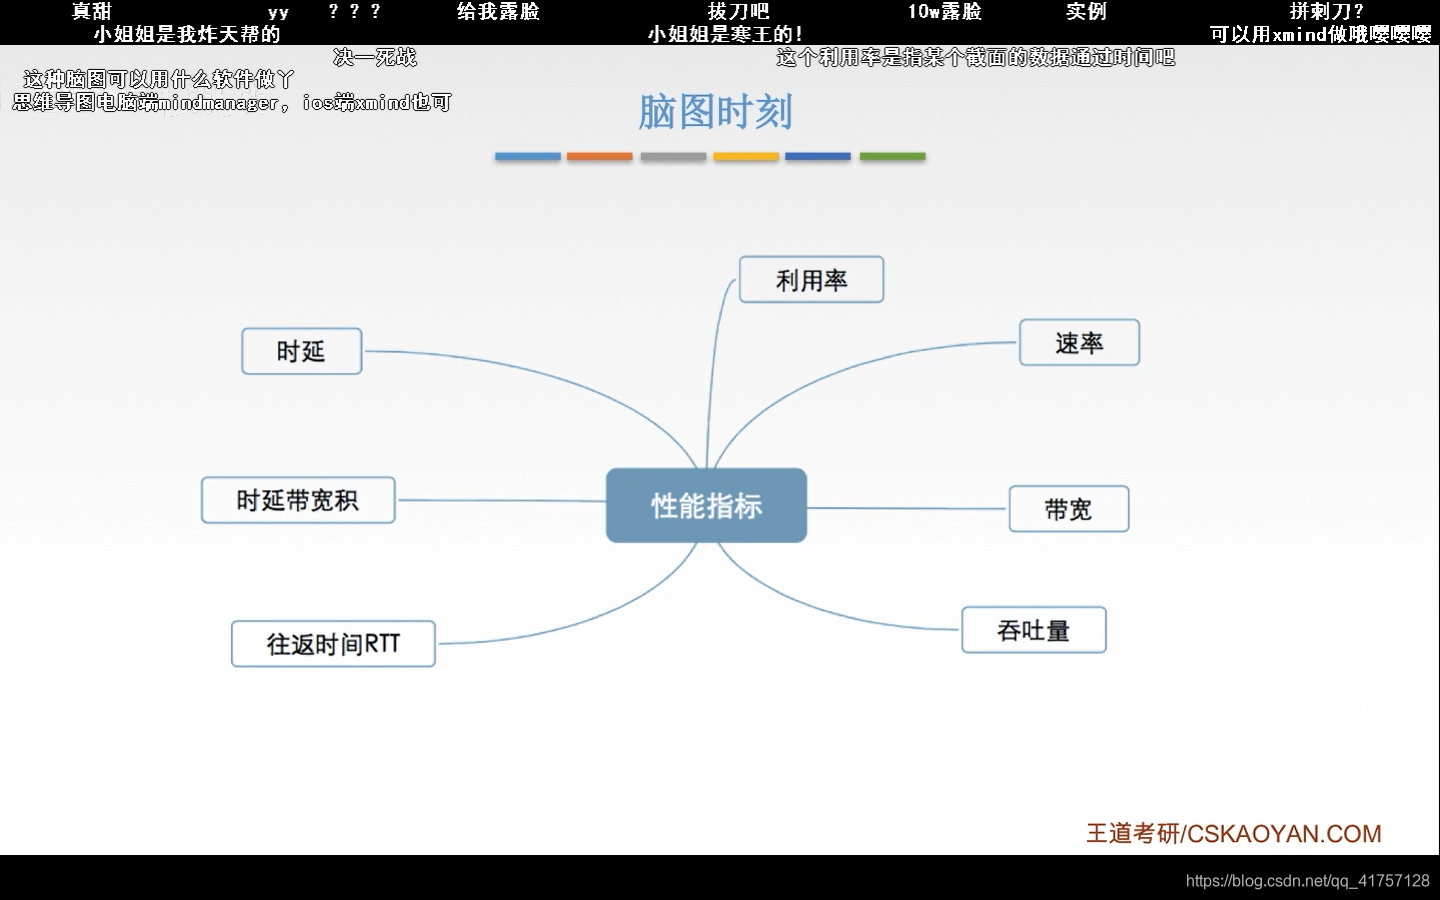Click the comment 小姐姐是我炸天帮的
This screenshot has height=900, width=1440.
(x=187, y=34)
